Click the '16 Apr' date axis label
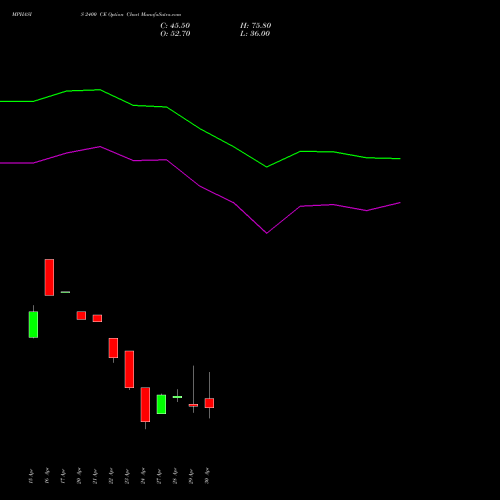500x500 pixels. [47, 476]
